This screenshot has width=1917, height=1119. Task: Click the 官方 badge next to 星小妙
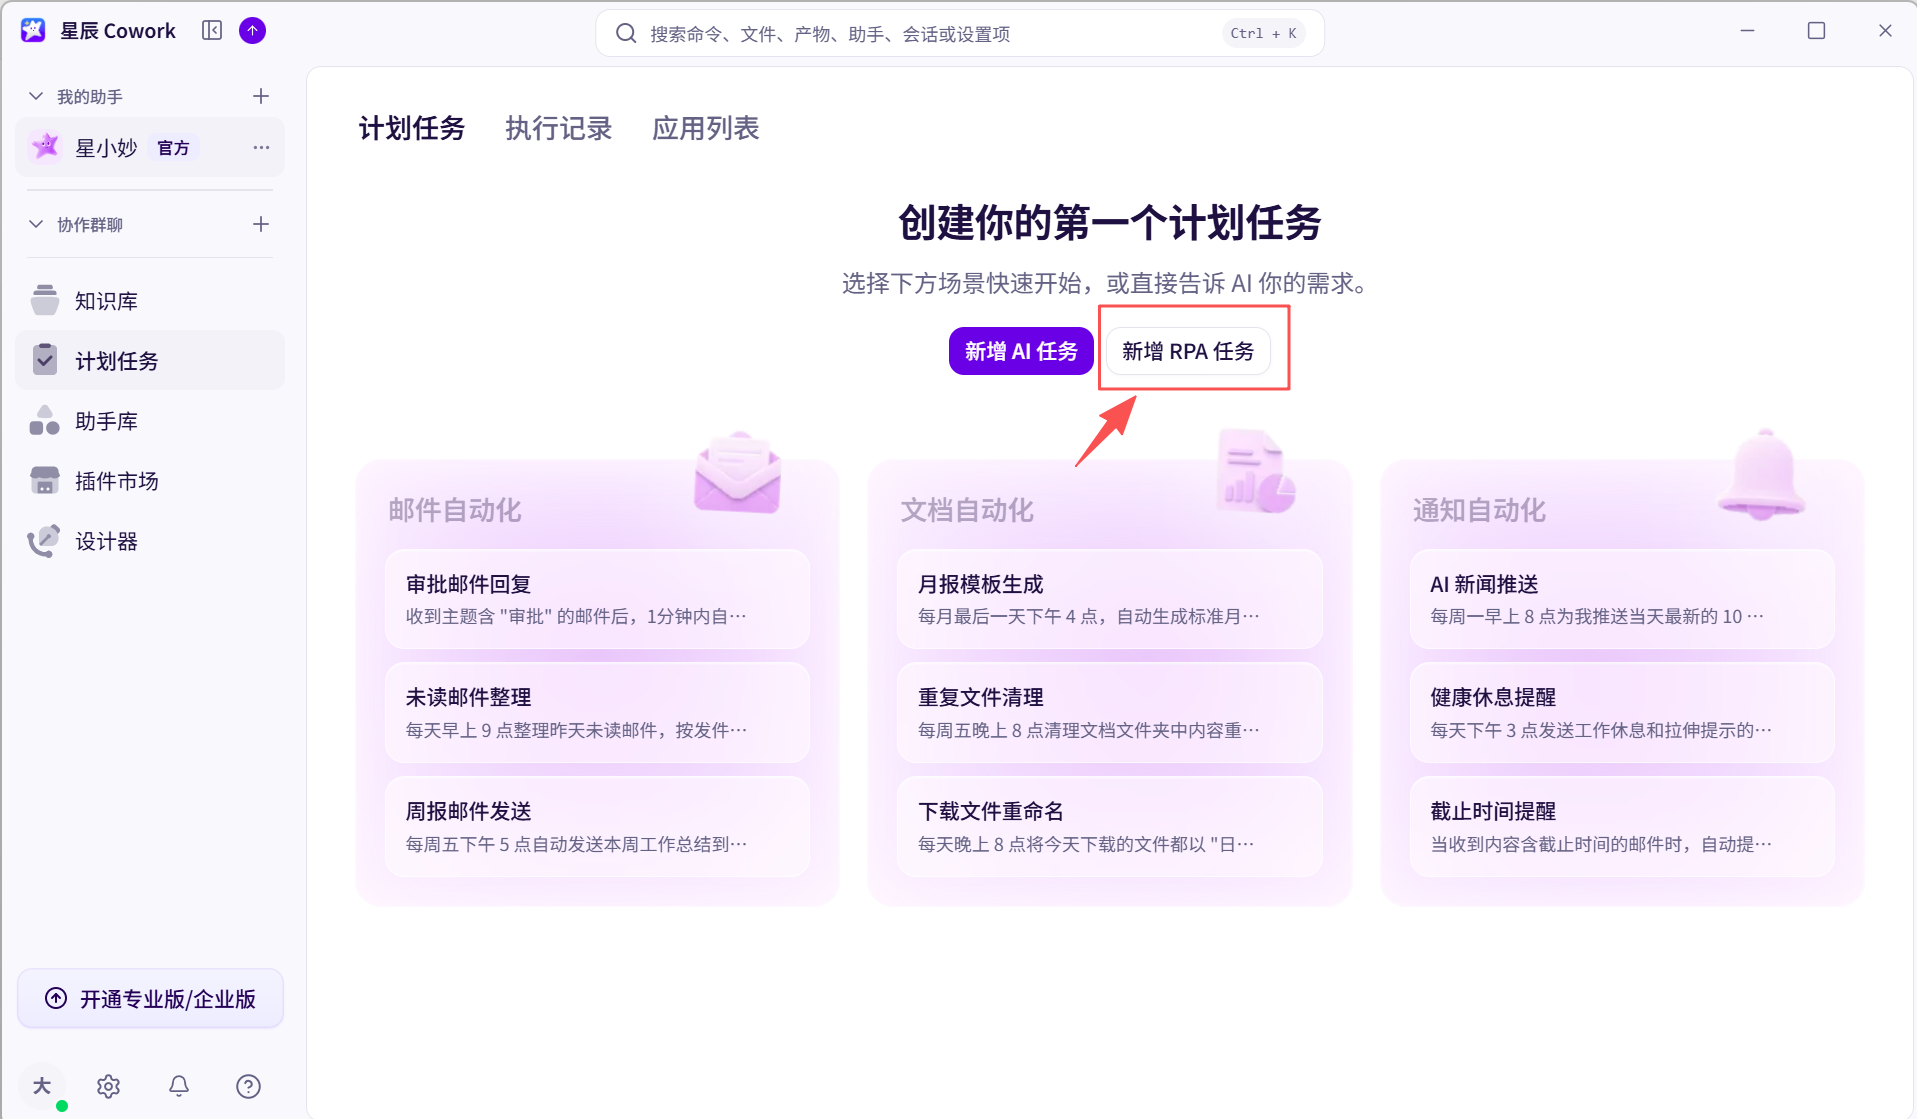(174, 148)
